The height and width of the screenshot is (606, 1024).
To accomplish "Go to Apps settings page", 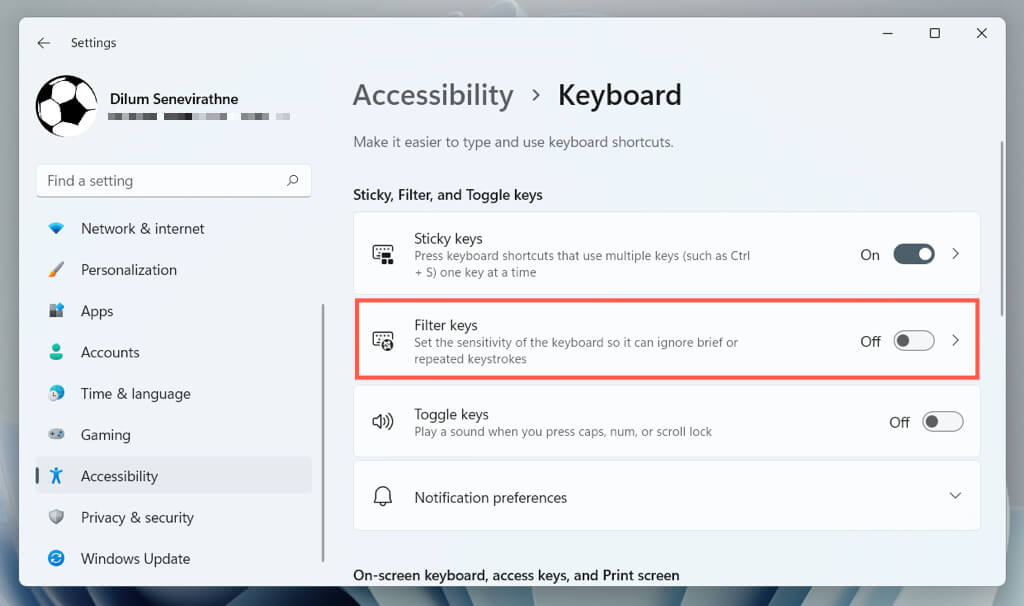I will click(x=97, y=311).
